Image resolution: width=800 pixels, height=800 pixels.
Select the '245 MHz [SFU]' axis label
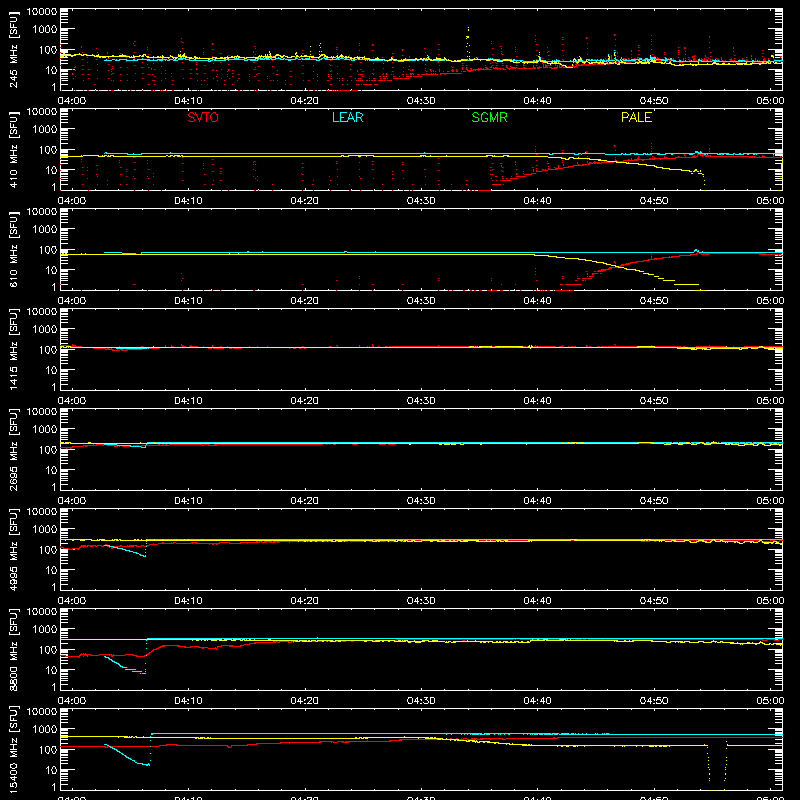(13, 49)
